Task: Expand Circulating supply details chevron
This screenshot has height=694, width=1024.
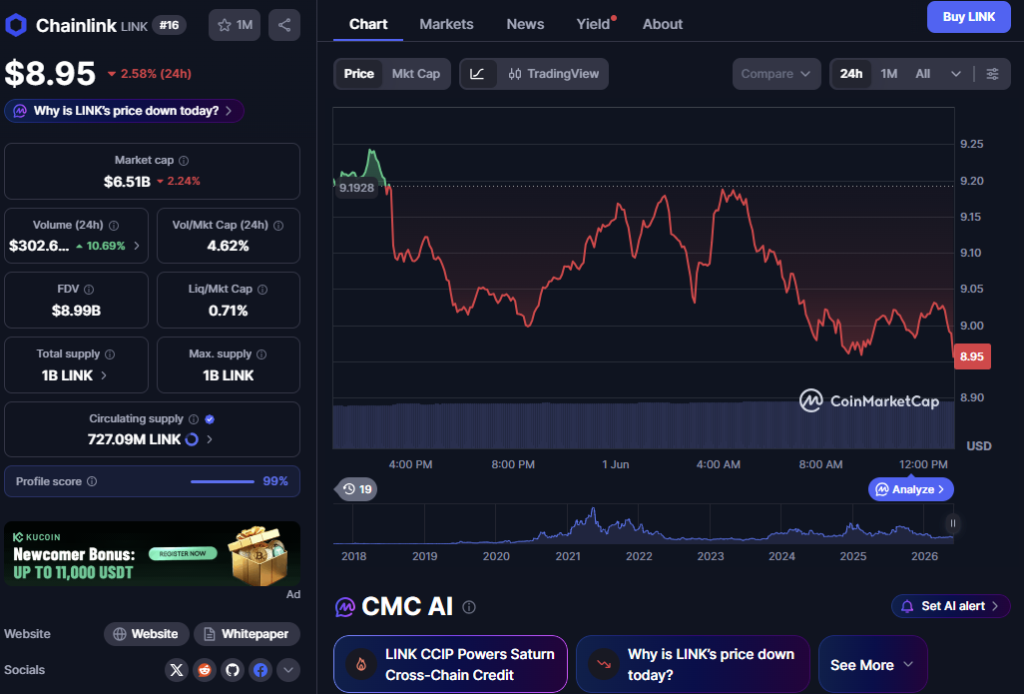Action: click(x=210, y=439)
